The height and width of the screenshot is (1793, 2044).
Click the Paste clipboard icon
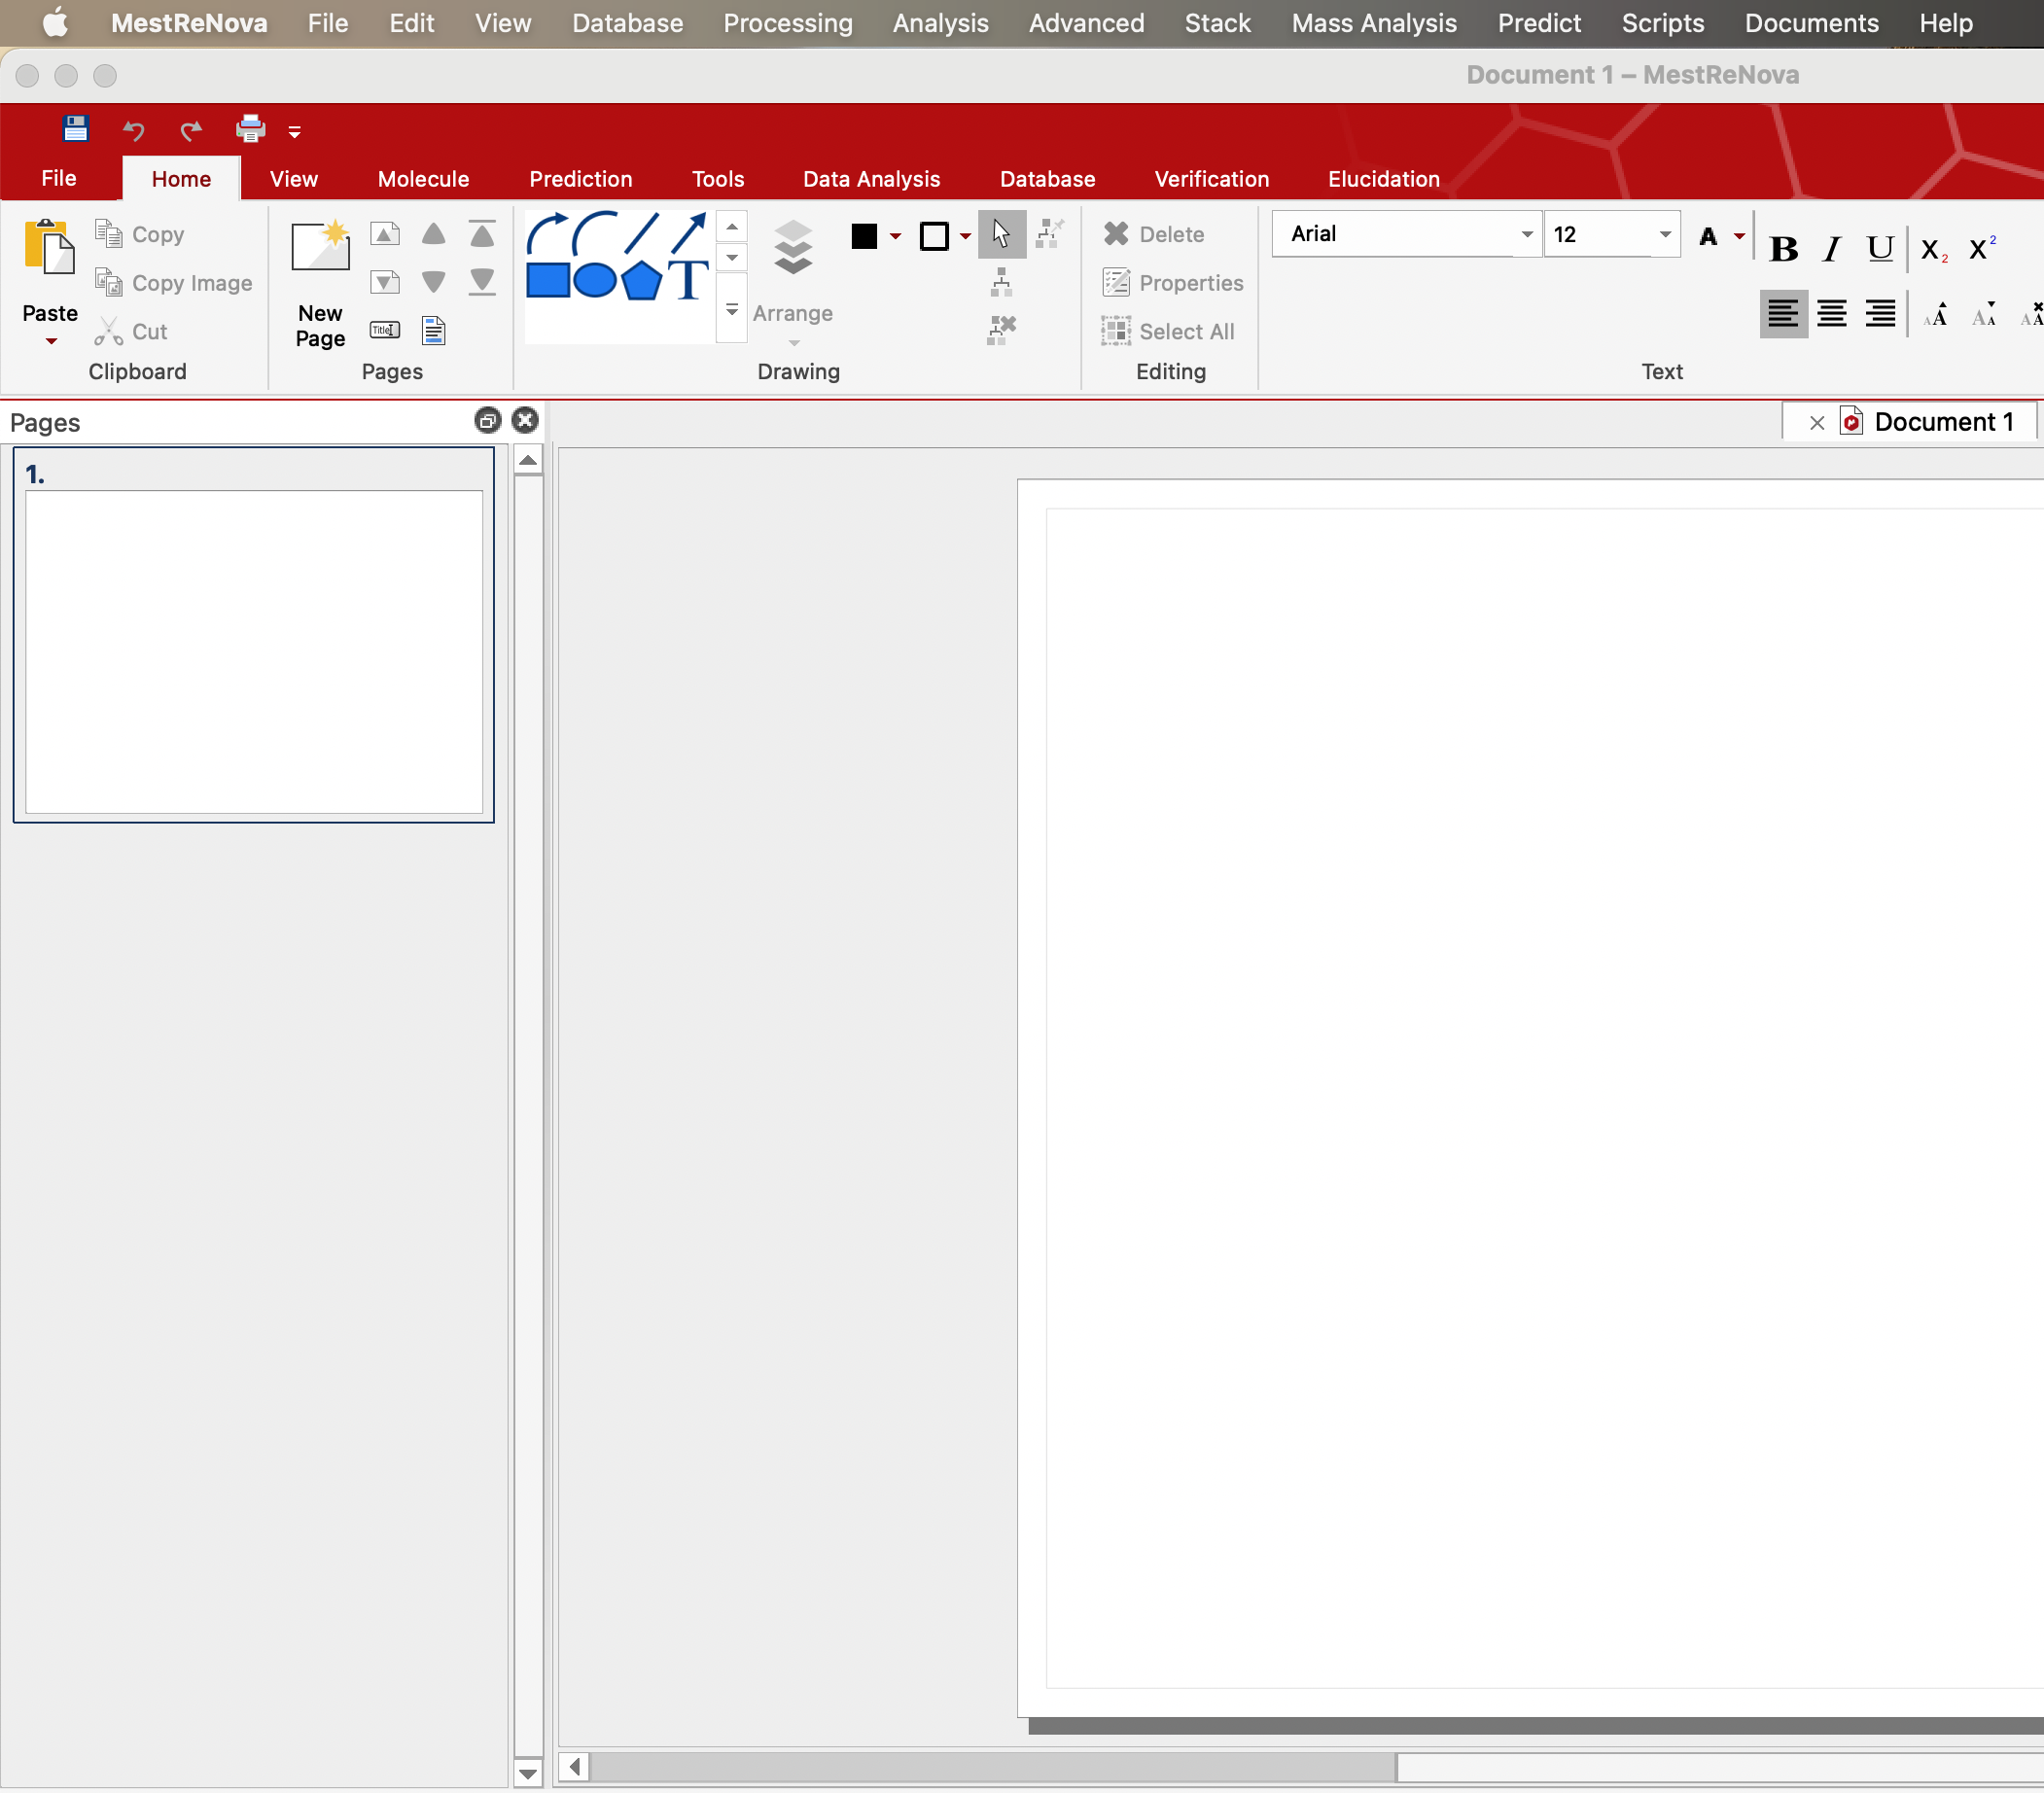50,247
